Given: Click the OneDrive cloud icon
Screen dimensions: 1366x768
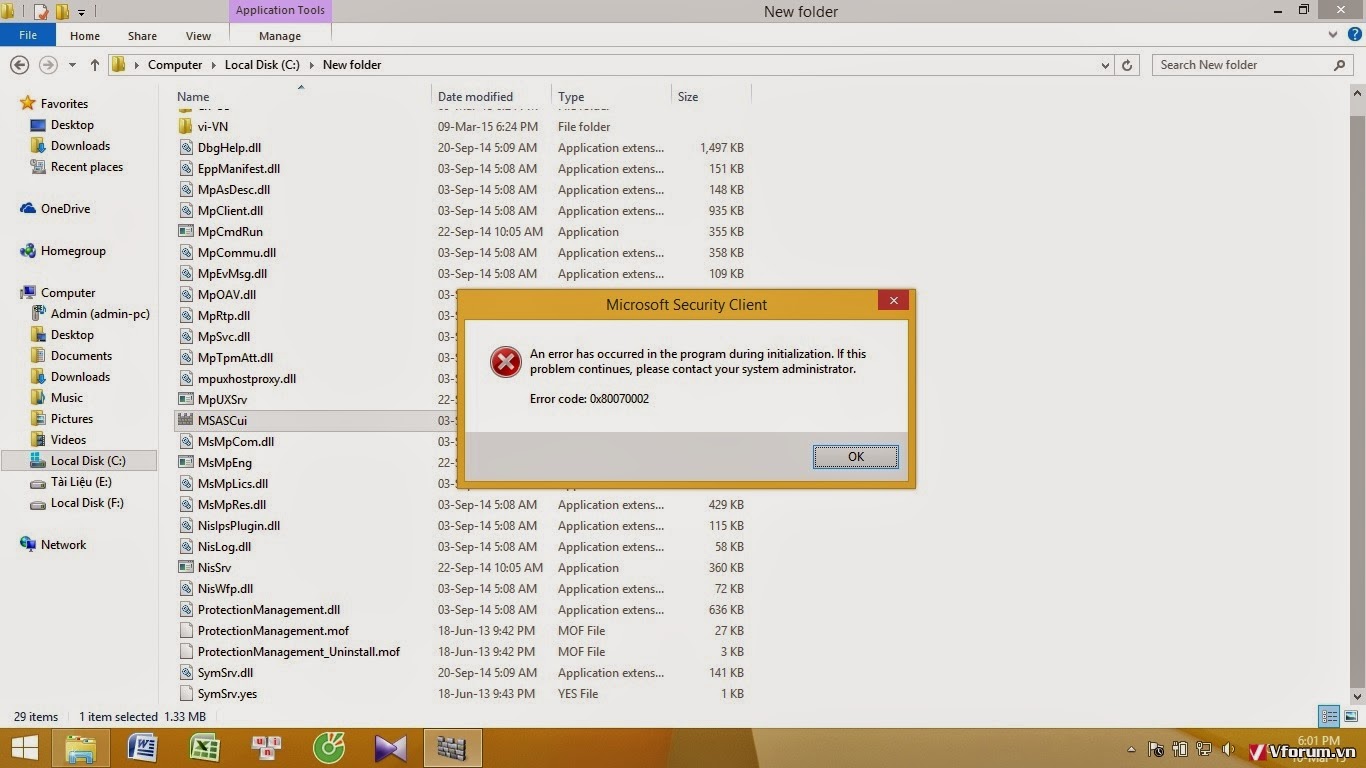Looking at the screenshot, I should 28,209.
